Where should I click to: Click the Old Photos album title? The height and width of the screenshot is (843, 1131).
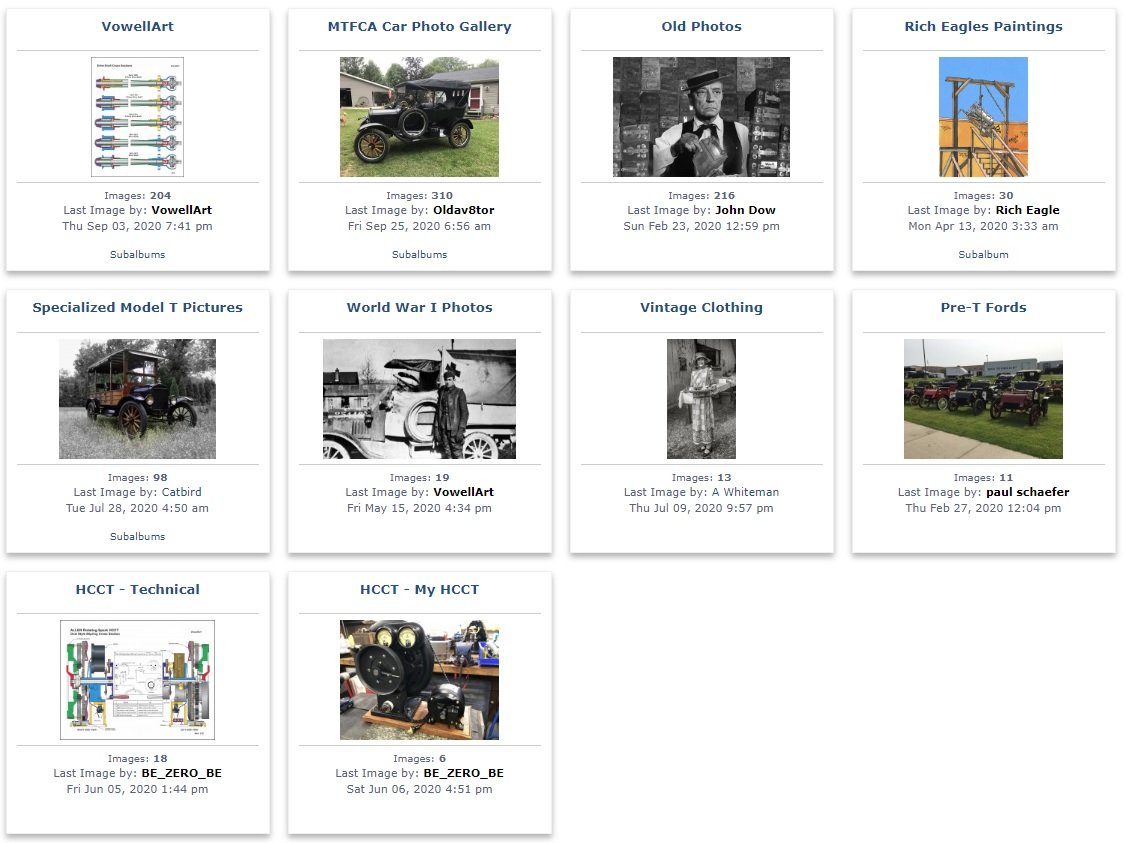(x=701, y=27)
